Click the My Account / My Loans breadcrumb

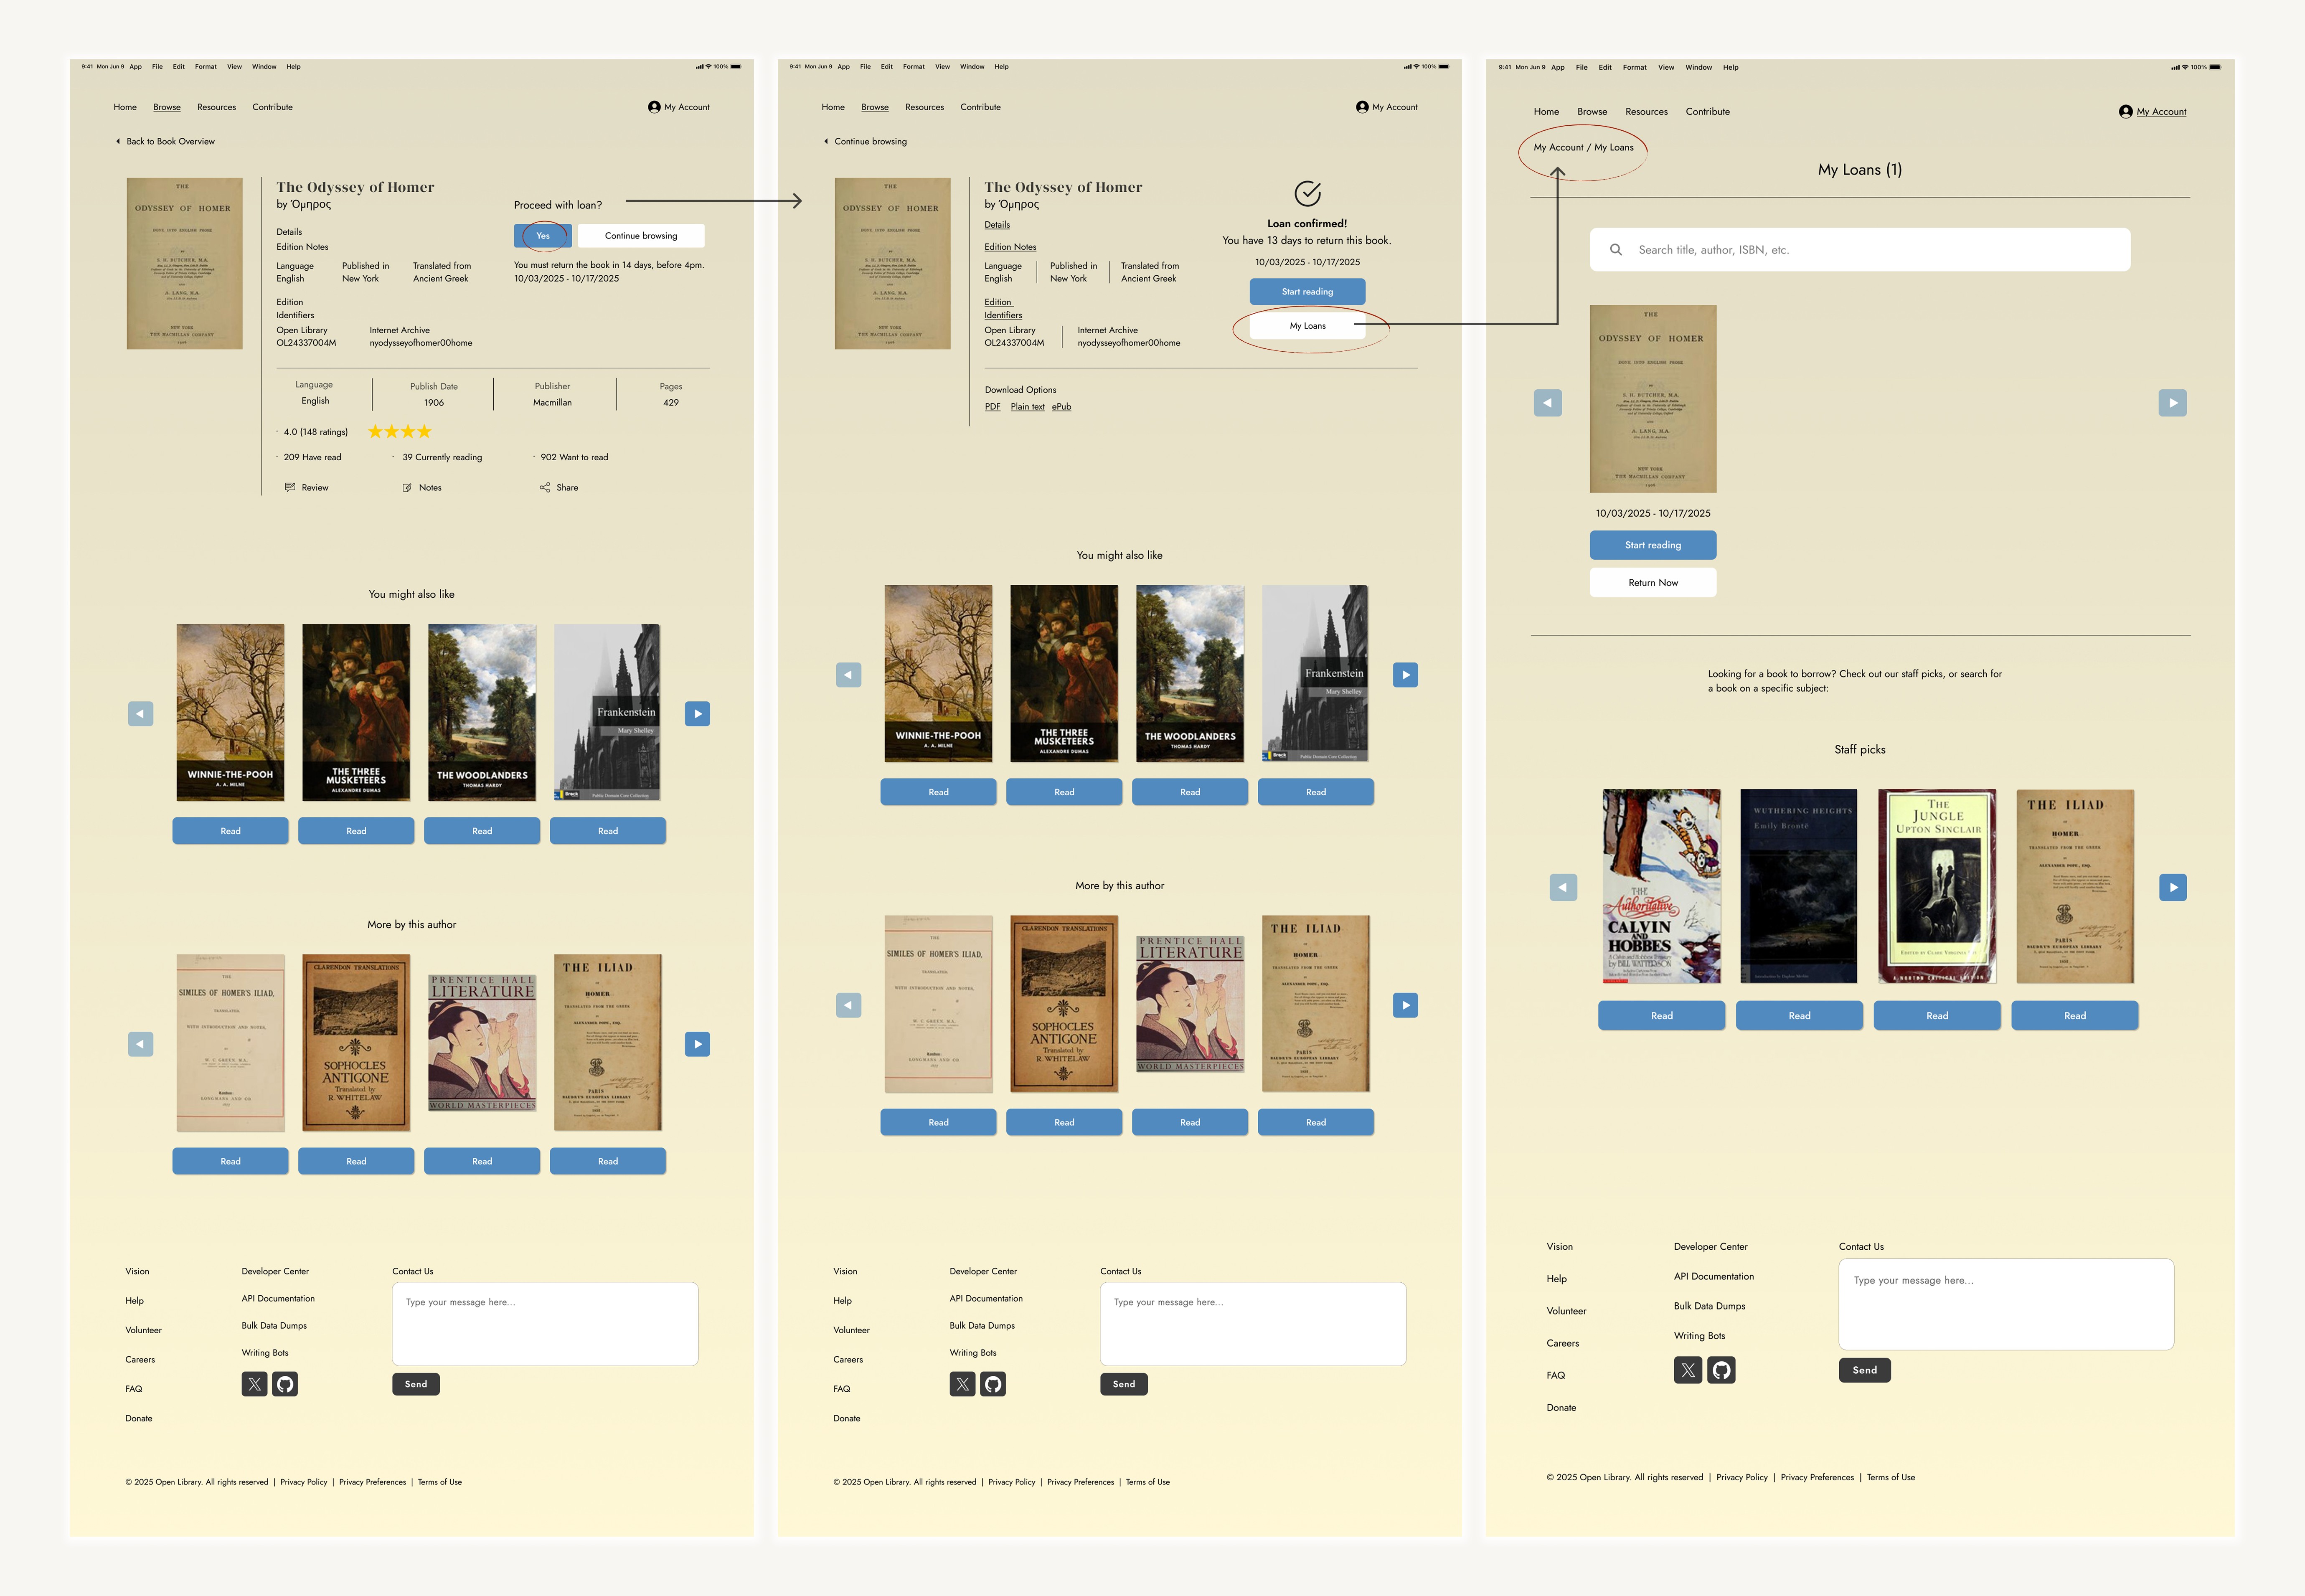(x=1583, y=148)
